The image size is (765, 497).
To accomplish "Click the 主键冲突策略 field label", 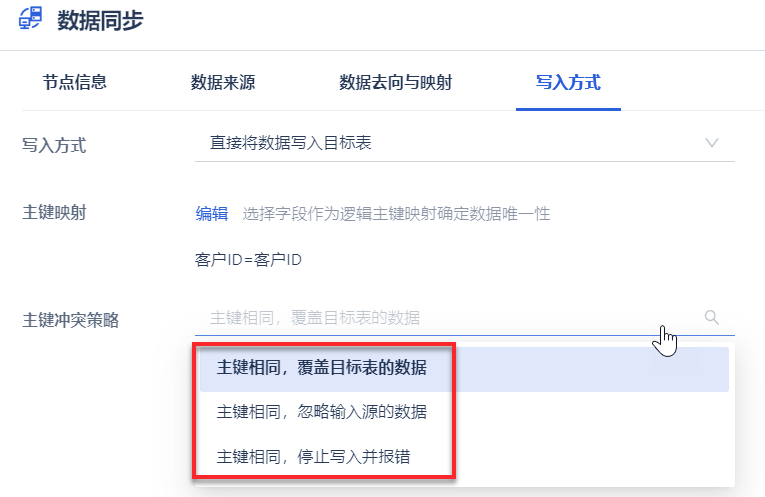I will (71, 320).
